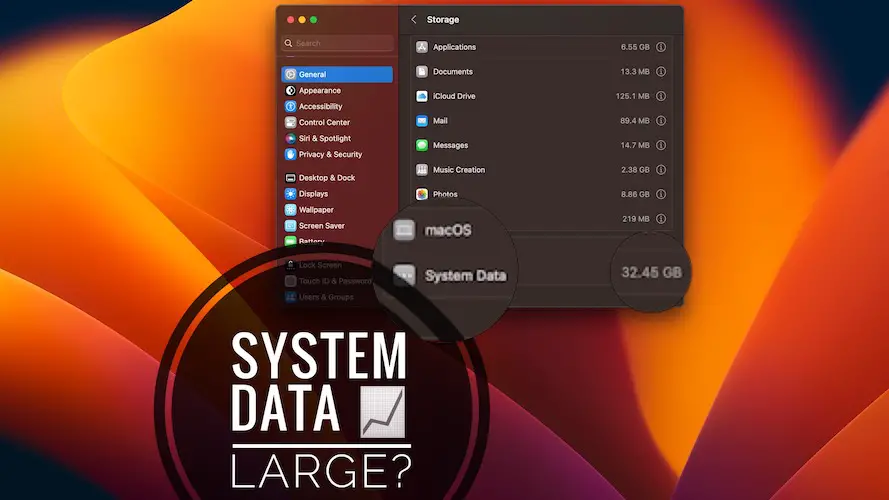Screen dimensions: 889x500
Task: Click the Search field in Settings sidebar
Action: [x=337, y=43]
